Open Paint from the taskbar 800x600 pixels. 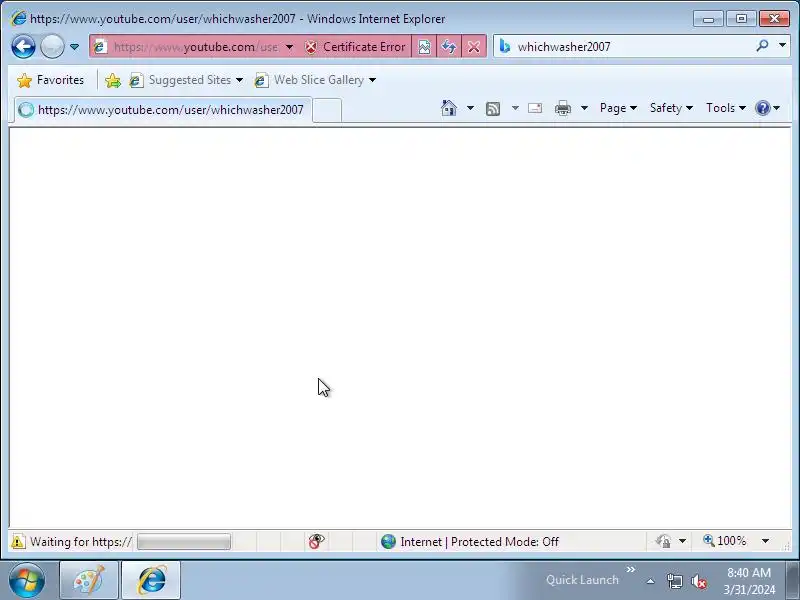click(89, 580)
